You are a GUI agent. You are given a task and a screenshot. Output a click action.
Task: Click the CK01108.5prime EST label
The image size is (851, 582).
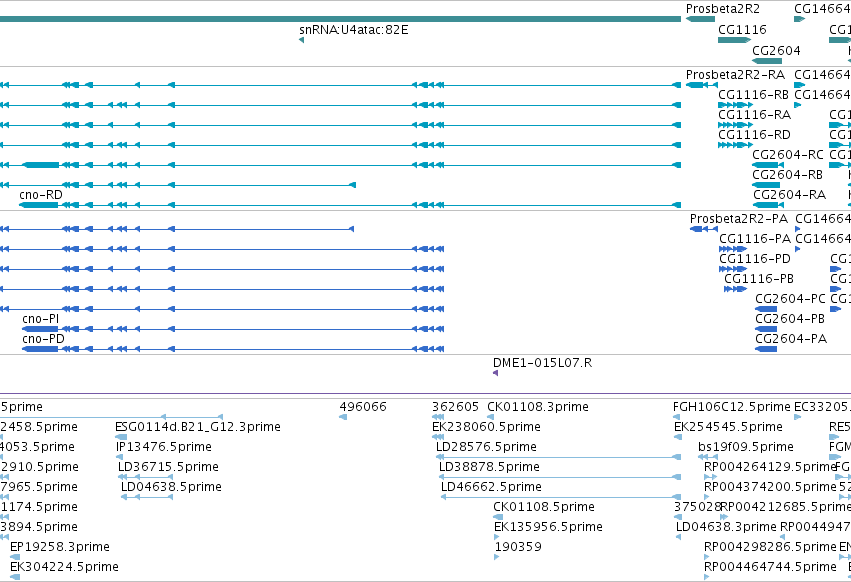point(543,507)
